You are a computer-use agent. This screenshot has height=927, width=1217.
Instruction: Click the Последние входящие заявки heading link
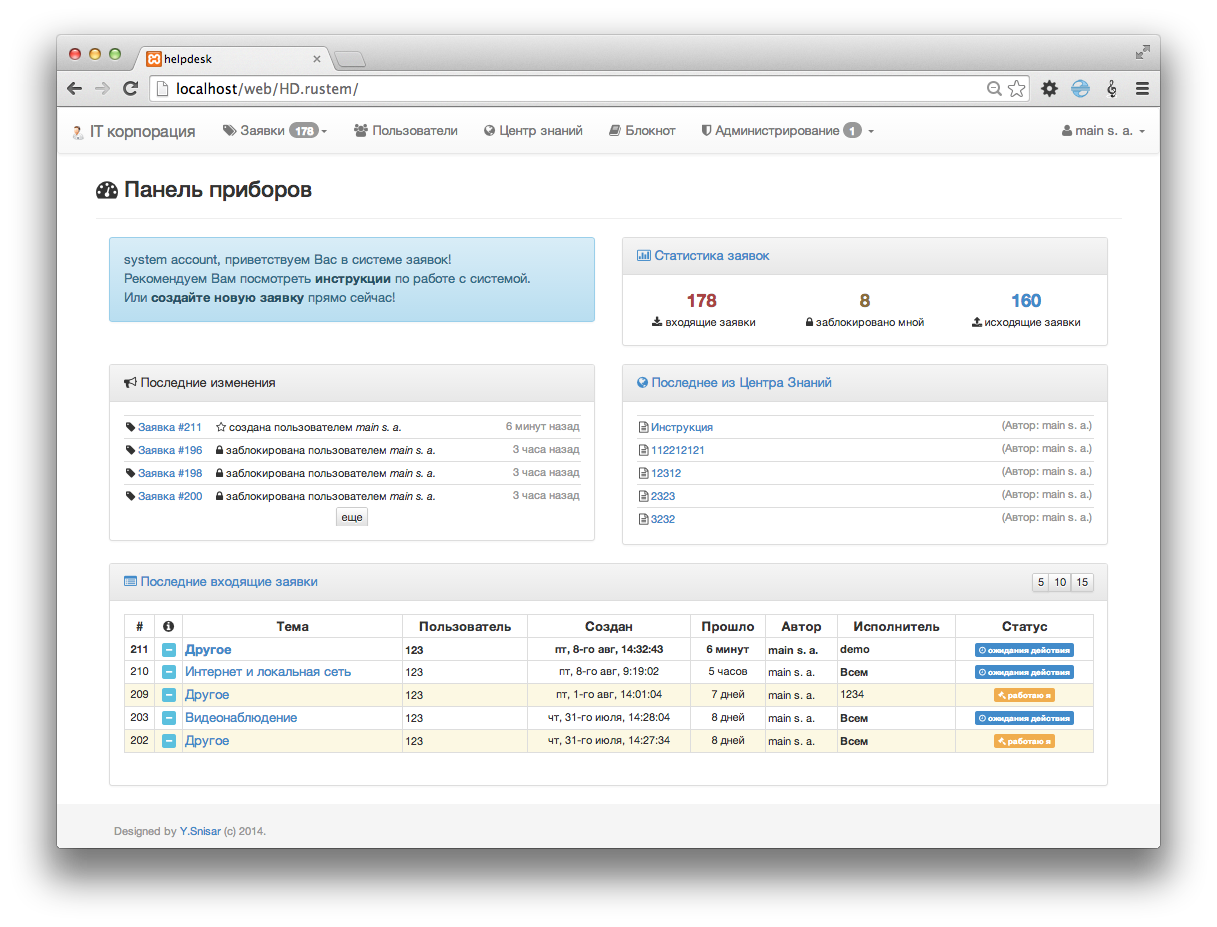click(x=229, y=582)
